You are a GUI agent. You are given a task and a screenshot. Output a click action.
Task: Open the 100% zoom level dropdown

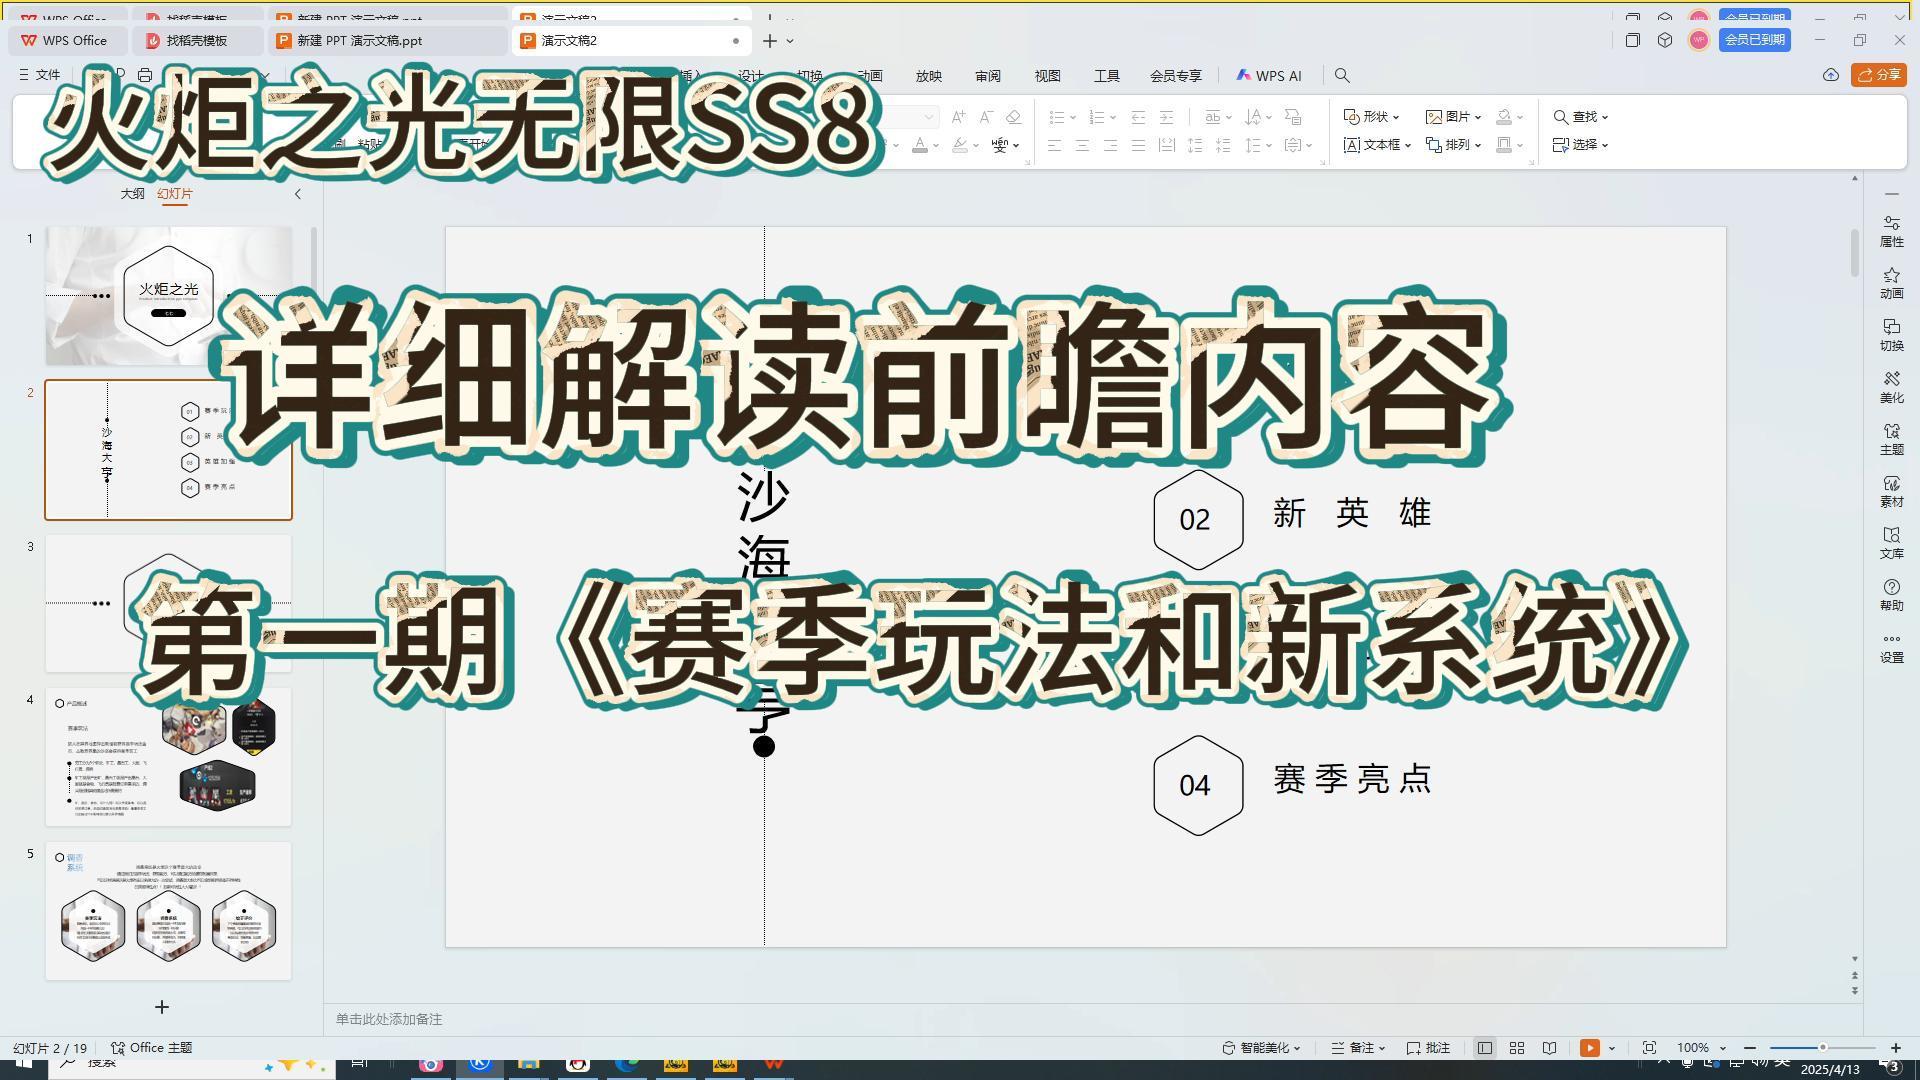pos(1701,1048)
